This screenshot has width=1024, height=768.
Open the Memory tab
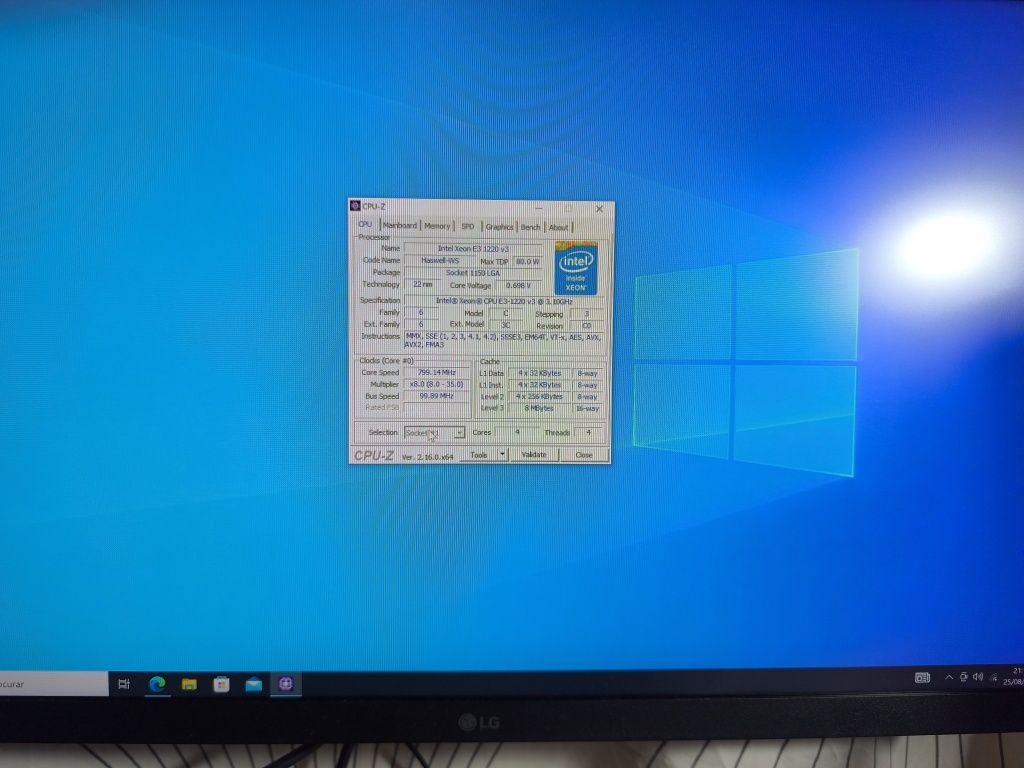pos(437,226)
